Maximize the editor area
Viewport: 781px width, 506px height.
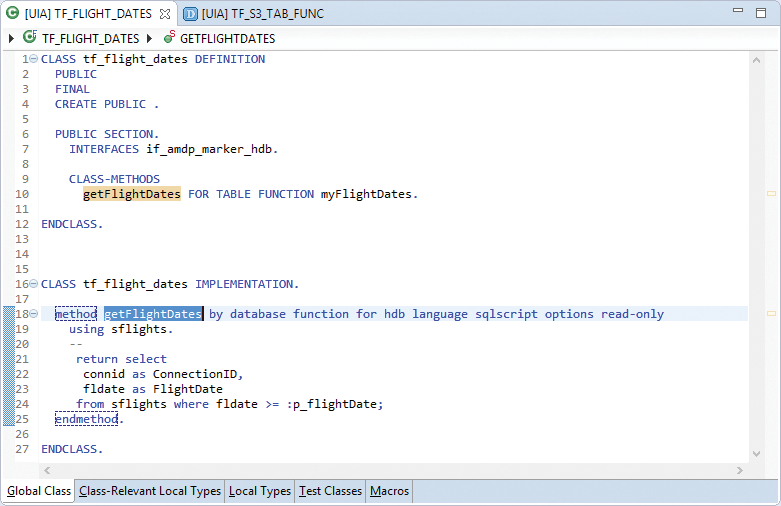tap(761, 13)
